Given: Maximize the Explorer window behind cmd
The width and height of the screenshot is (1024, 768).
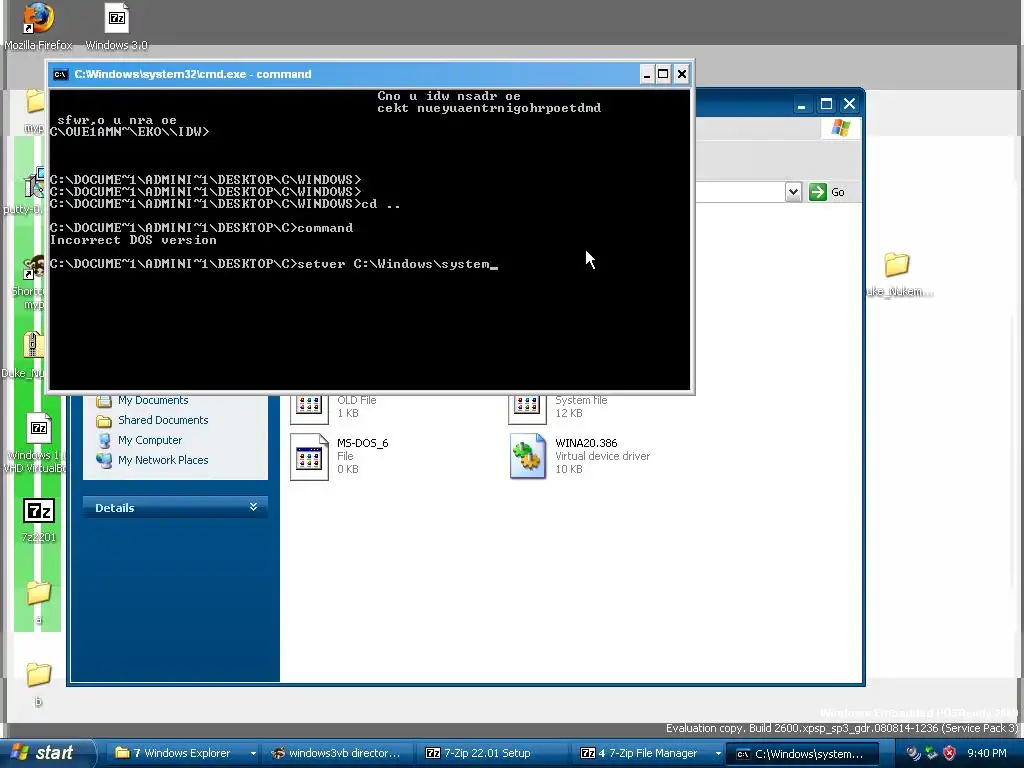Looking at the screenshot, I should pos(826,104).
